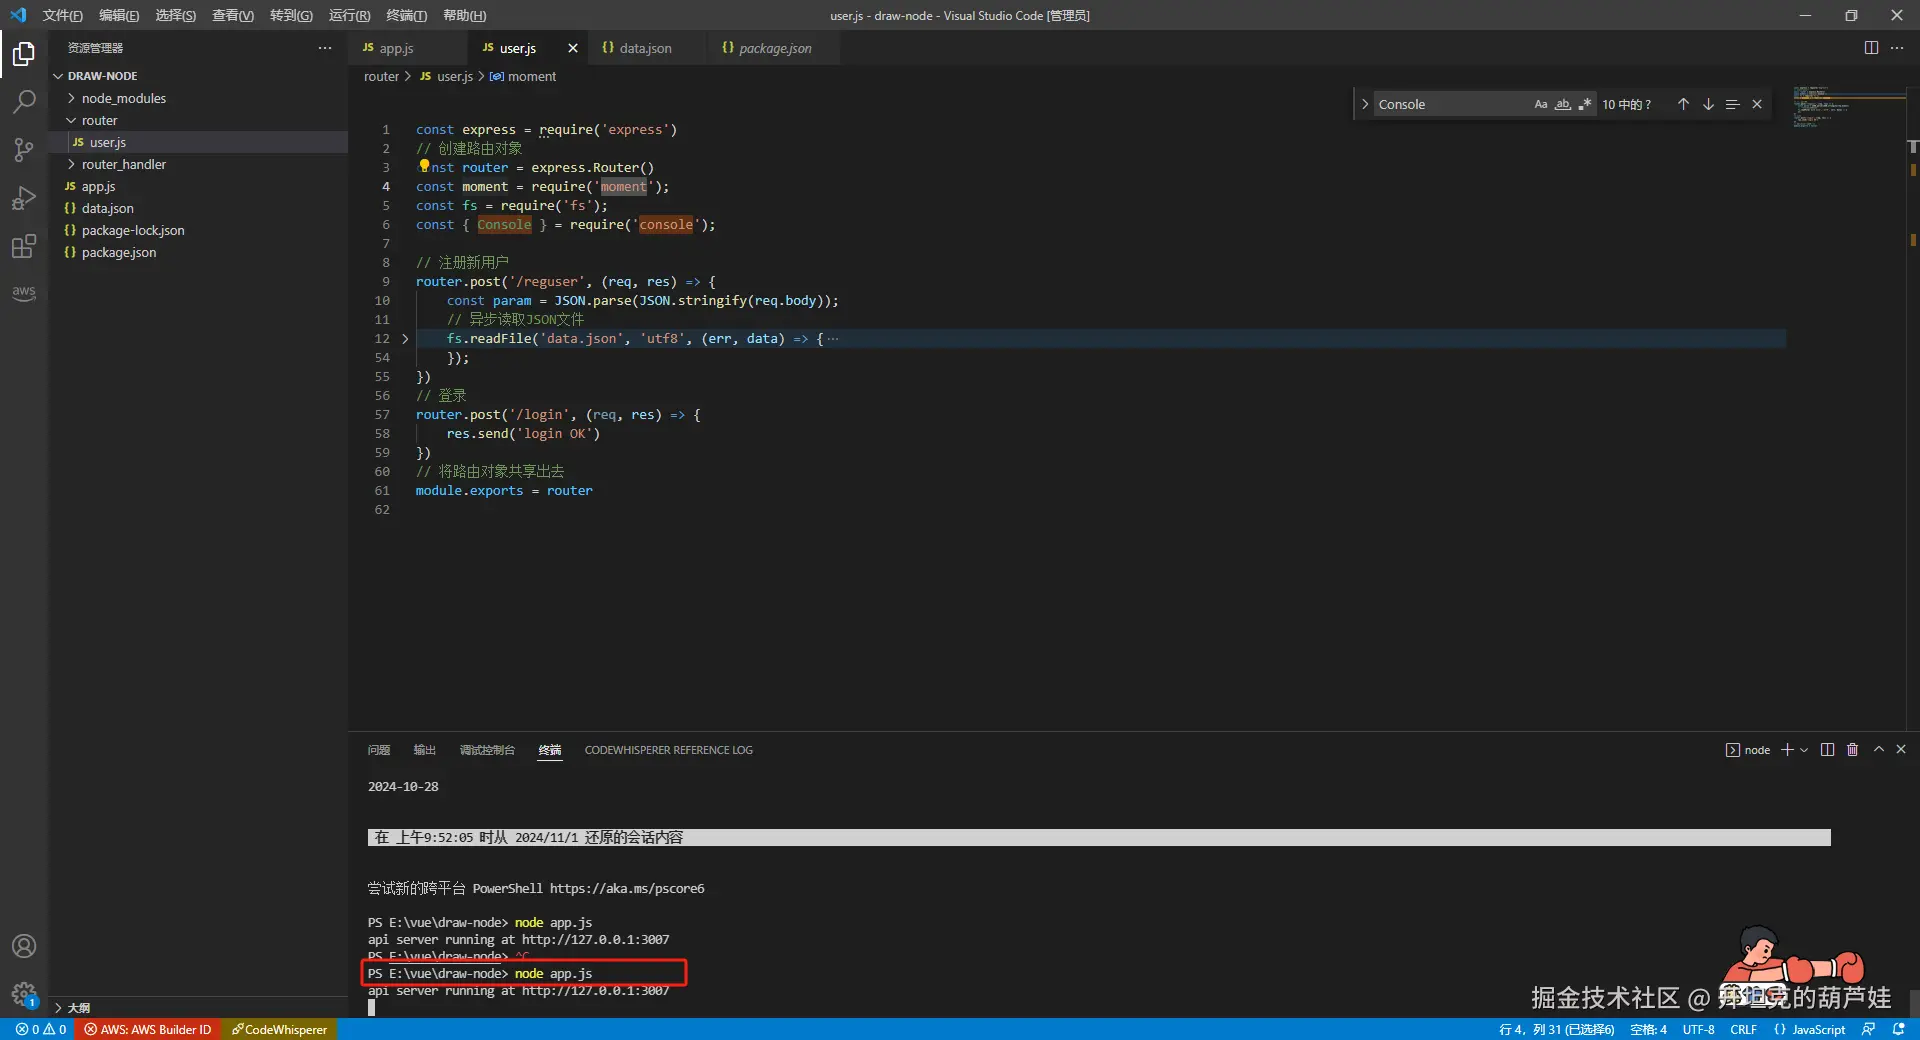Click the CodeWhisperer status bar button
This screenshot has height=1040, width=1920.
pos(280,1029)
